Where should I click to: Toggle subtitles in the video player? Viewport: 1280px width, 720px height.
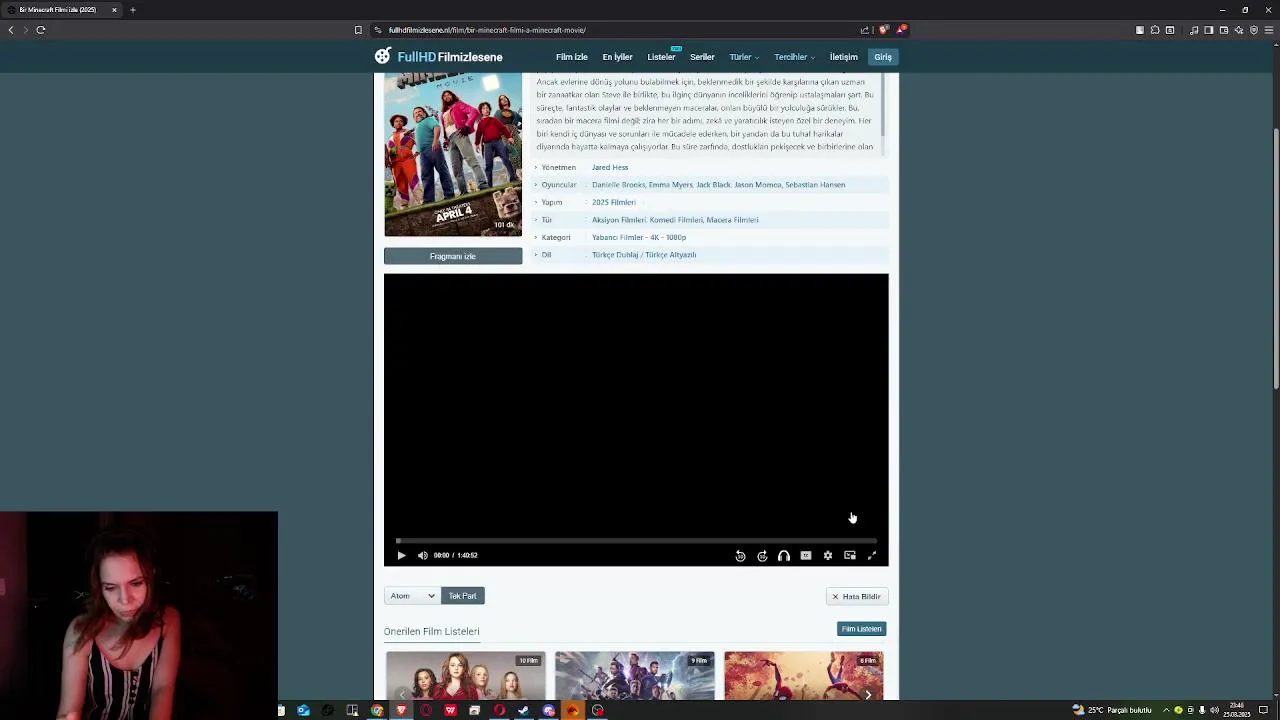click(x=806, y=555)
